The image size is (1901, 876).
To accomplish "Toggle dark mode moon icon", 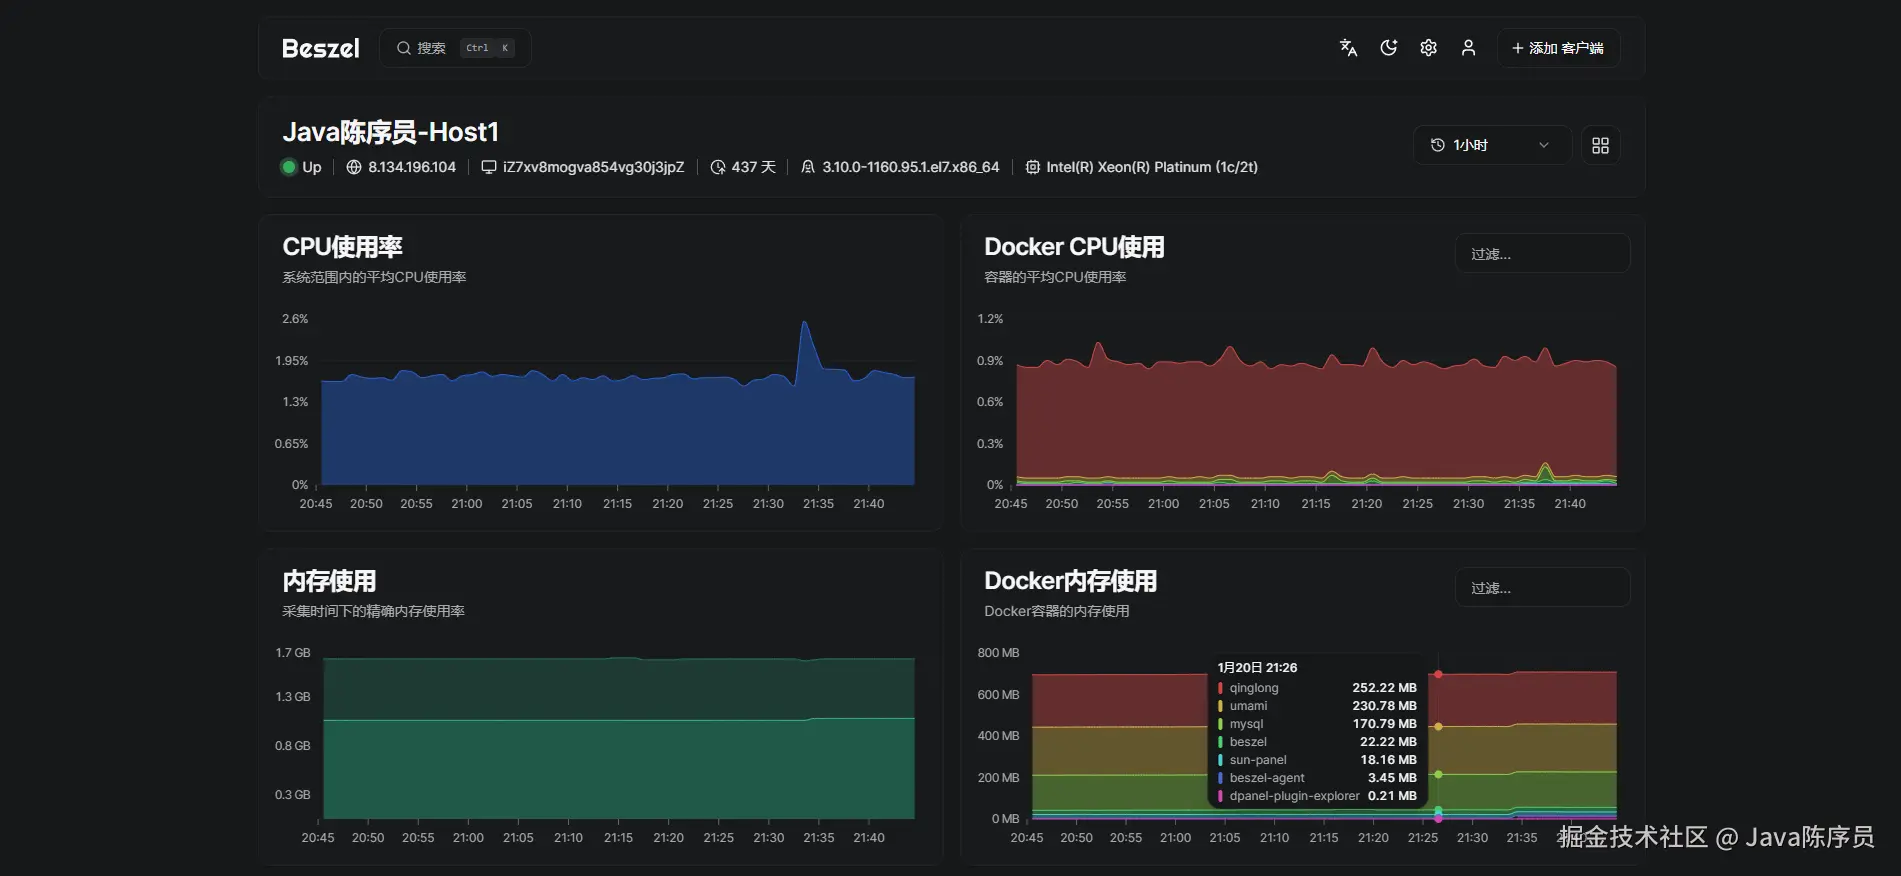I will [1388, 48].
